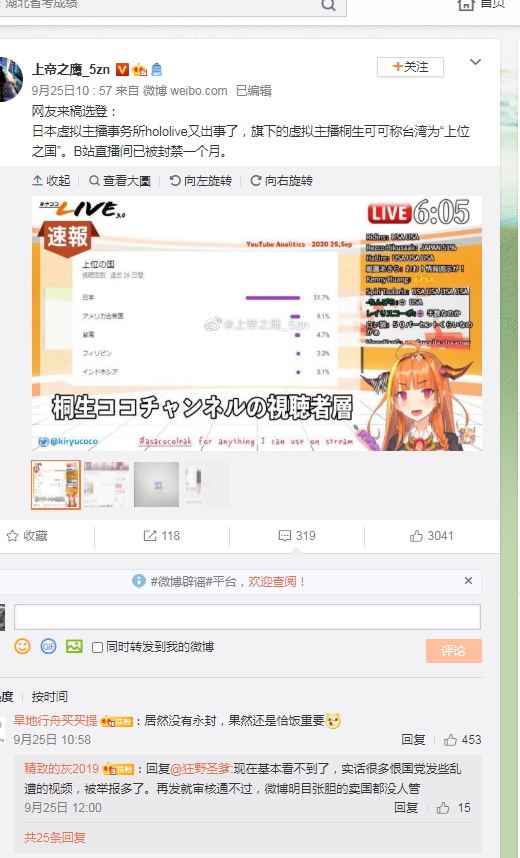
Task: Open the emoji picker smiley icon
Action: pos(22,646)
